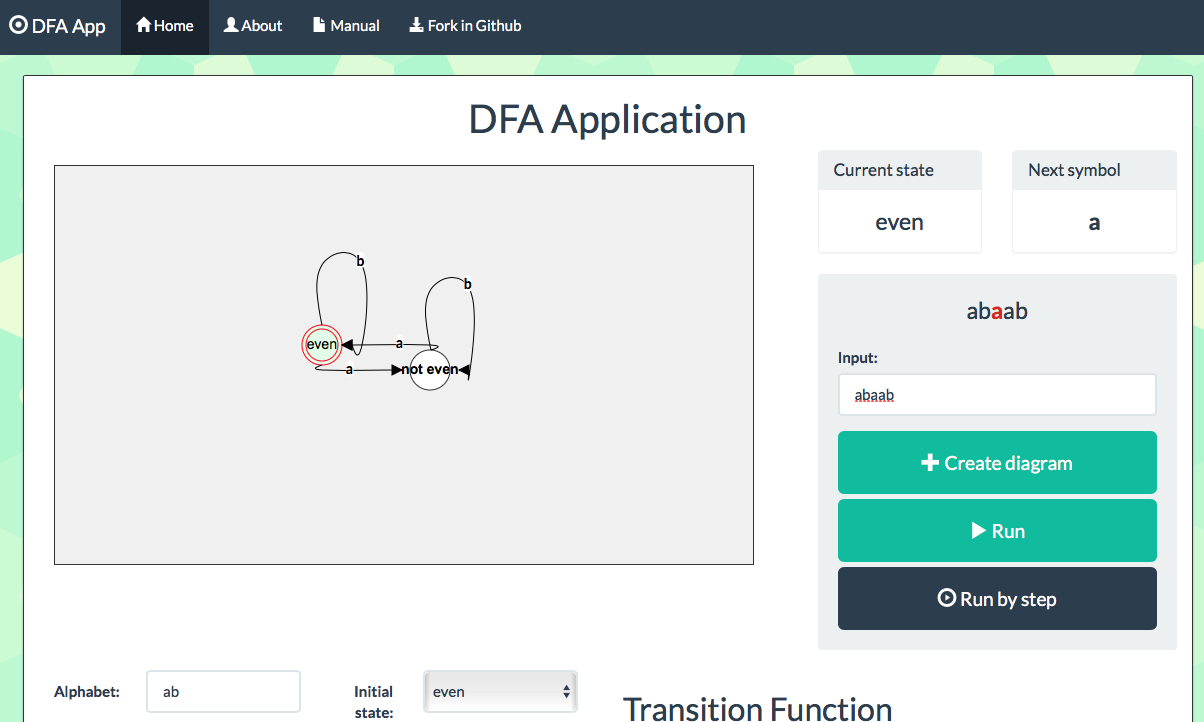Click the Current state value 'even'

(x=899, y=222)
